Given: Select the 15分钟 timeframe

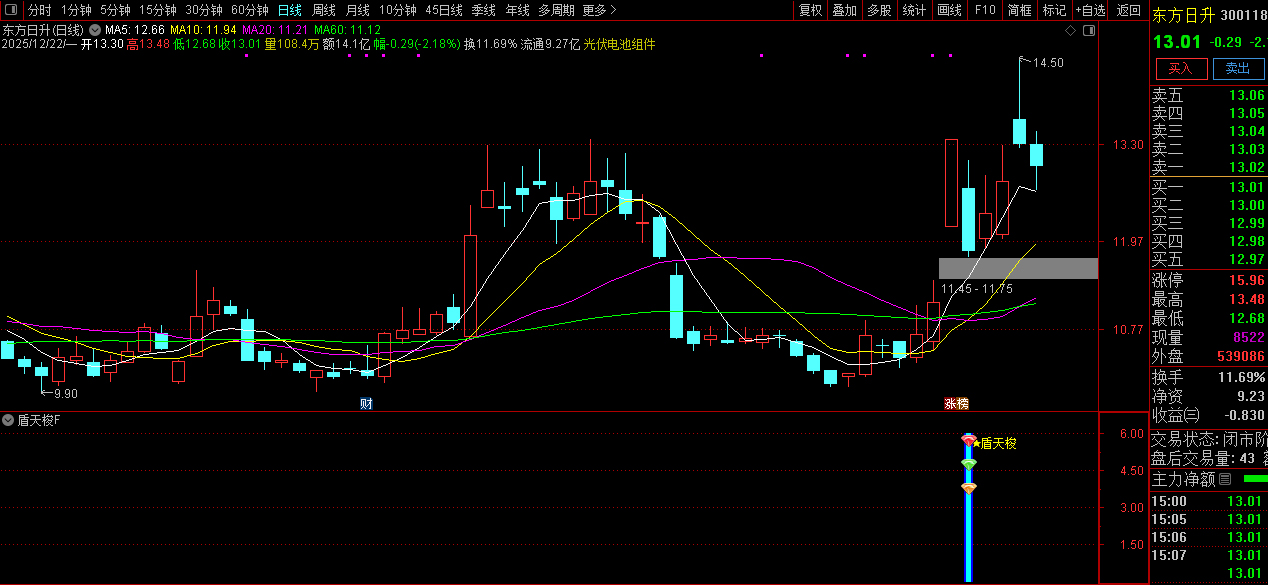Looking at the screenshot, I should pyautogui.click(x=157, y=10).
